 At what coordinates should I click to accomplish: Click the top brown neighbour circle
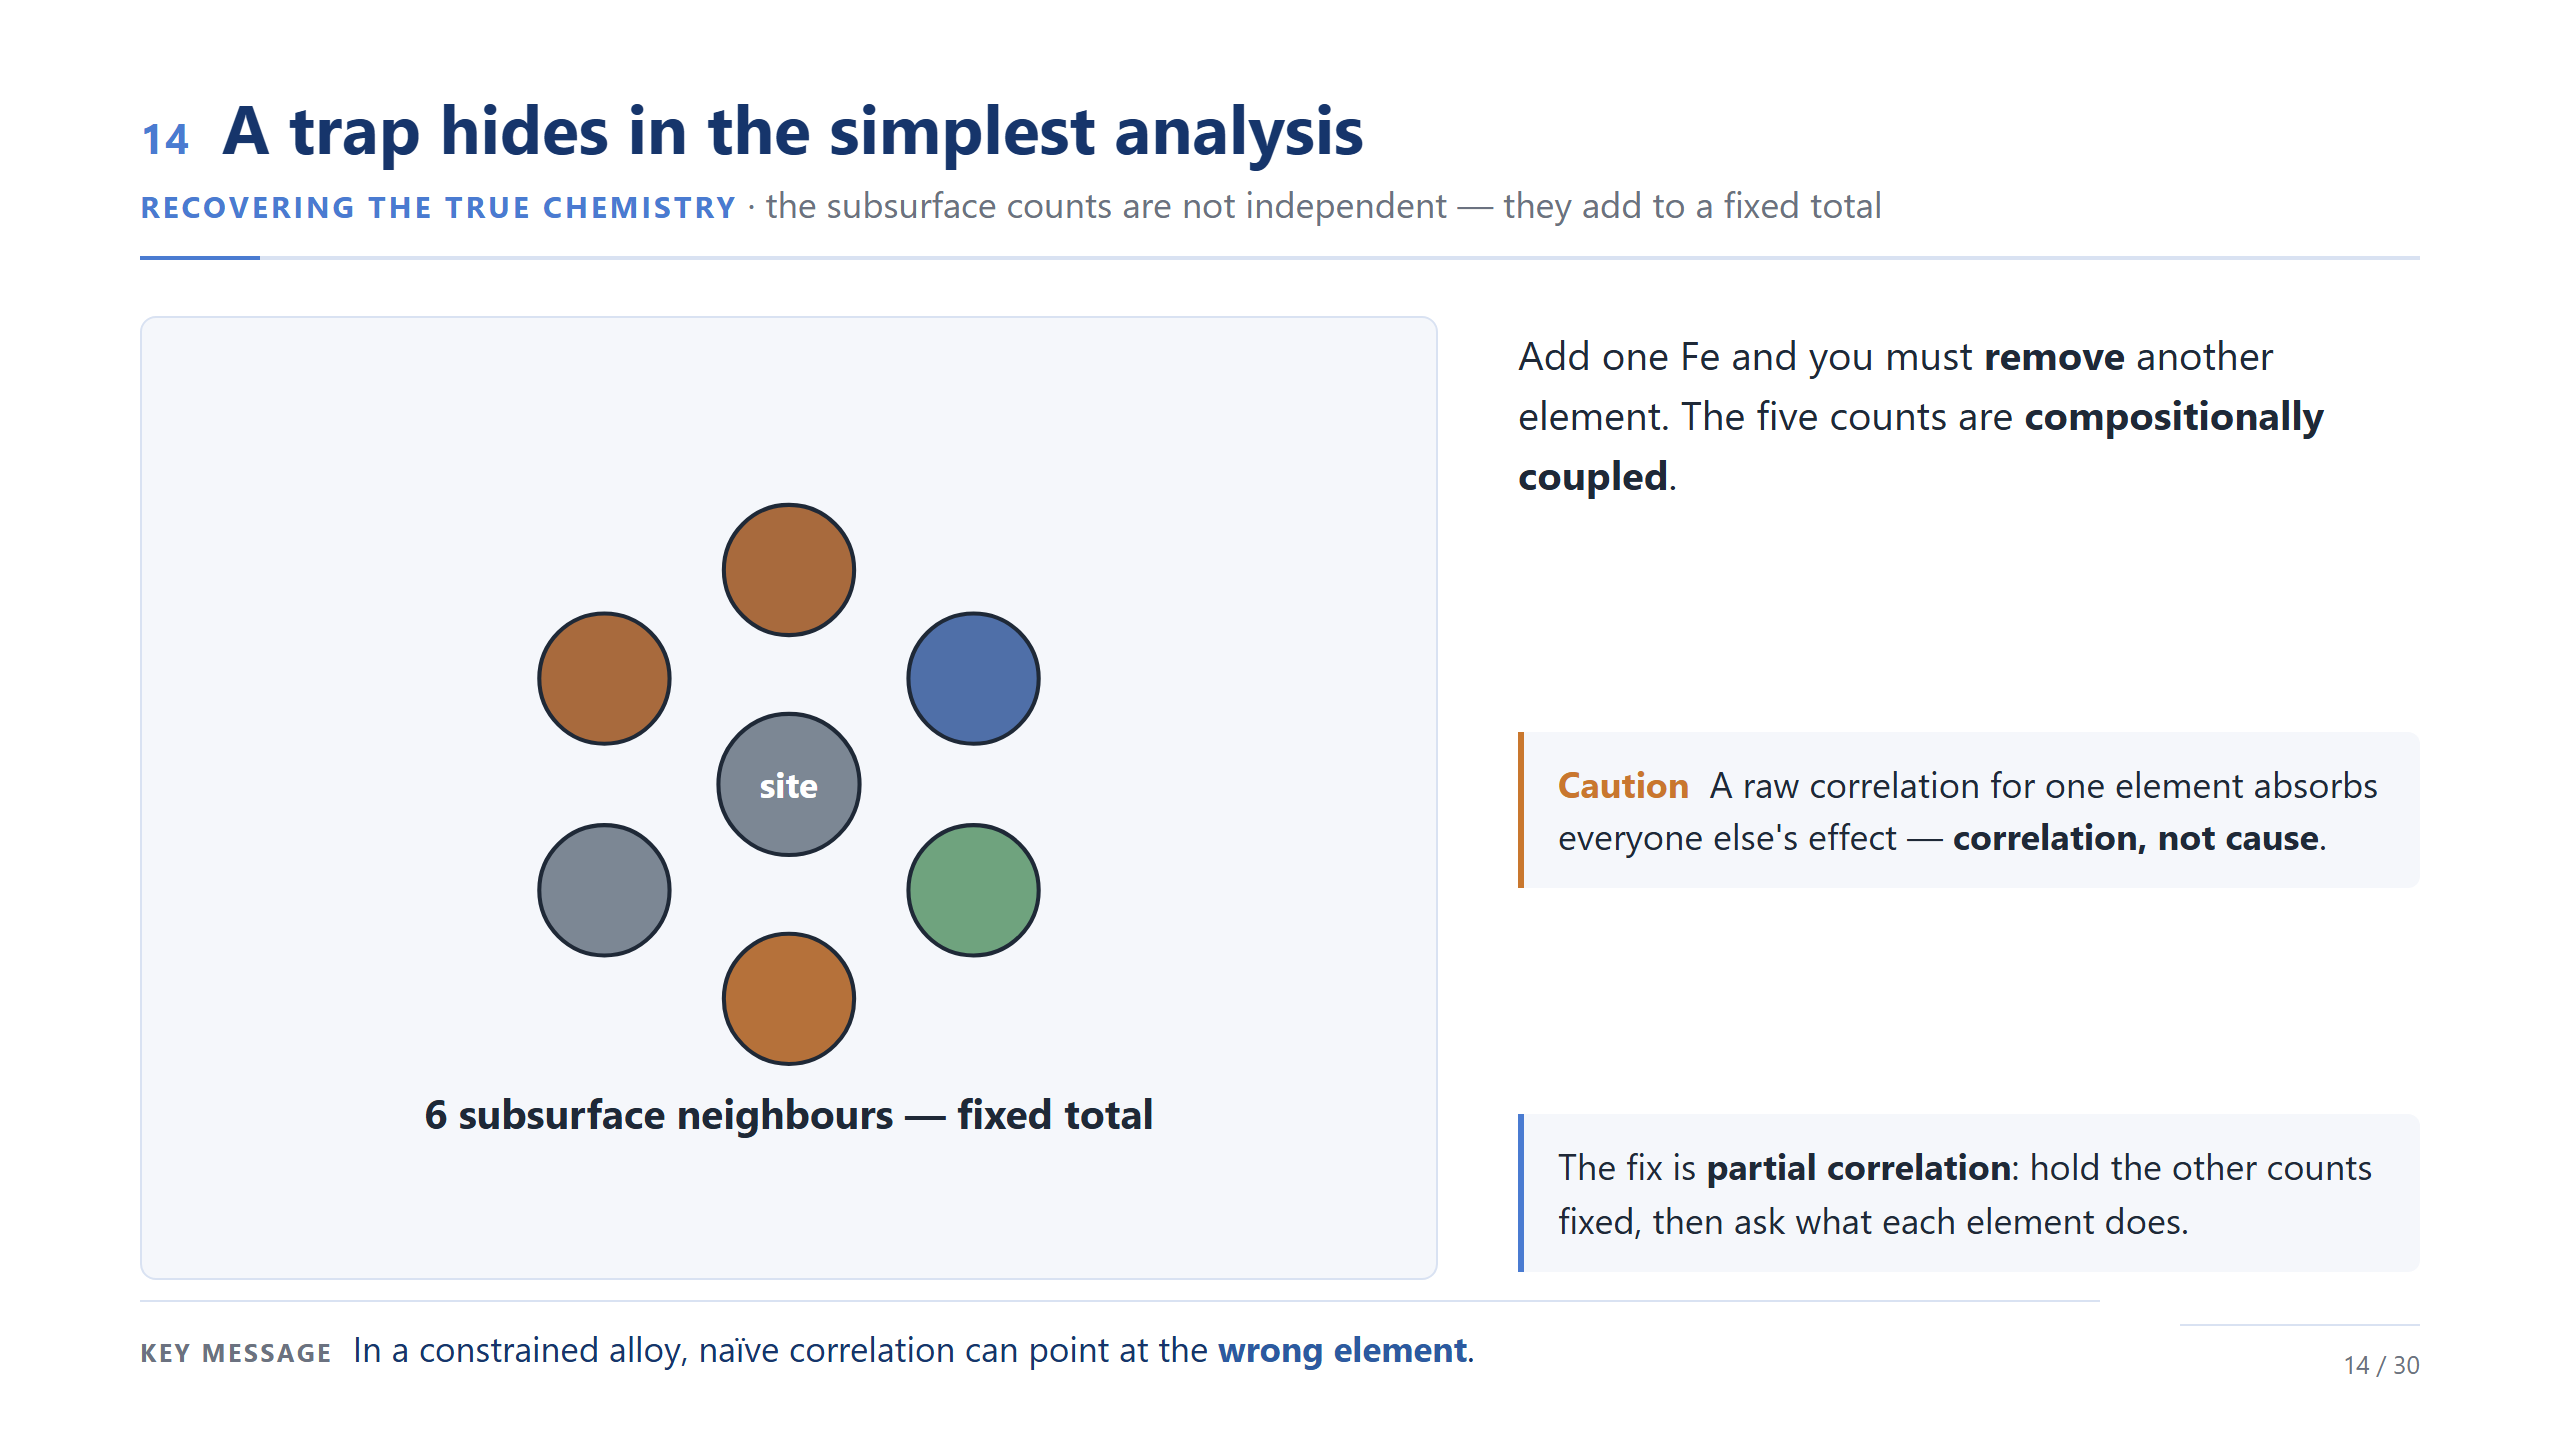(x=788, y=570)
